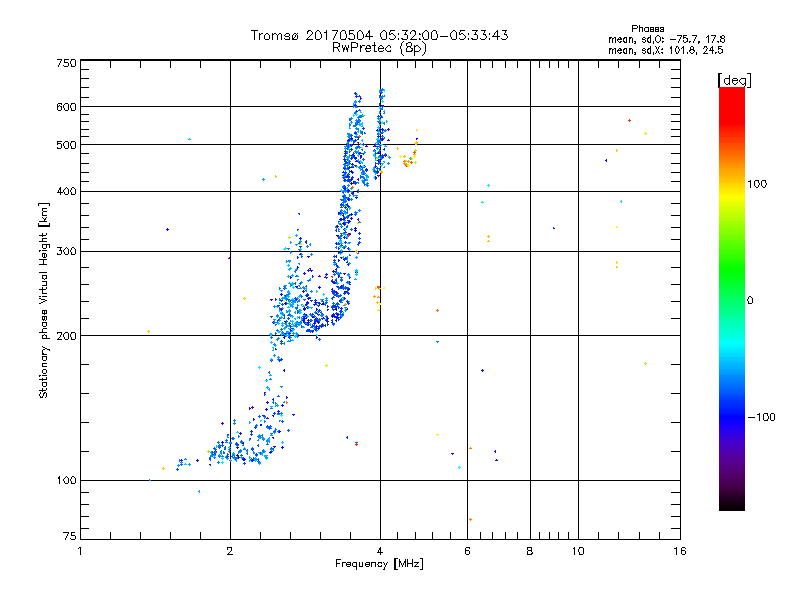Click the x-axis '6' tick label
The height and width of the screenshot is (600, 800).
click(x=467, y=551)
